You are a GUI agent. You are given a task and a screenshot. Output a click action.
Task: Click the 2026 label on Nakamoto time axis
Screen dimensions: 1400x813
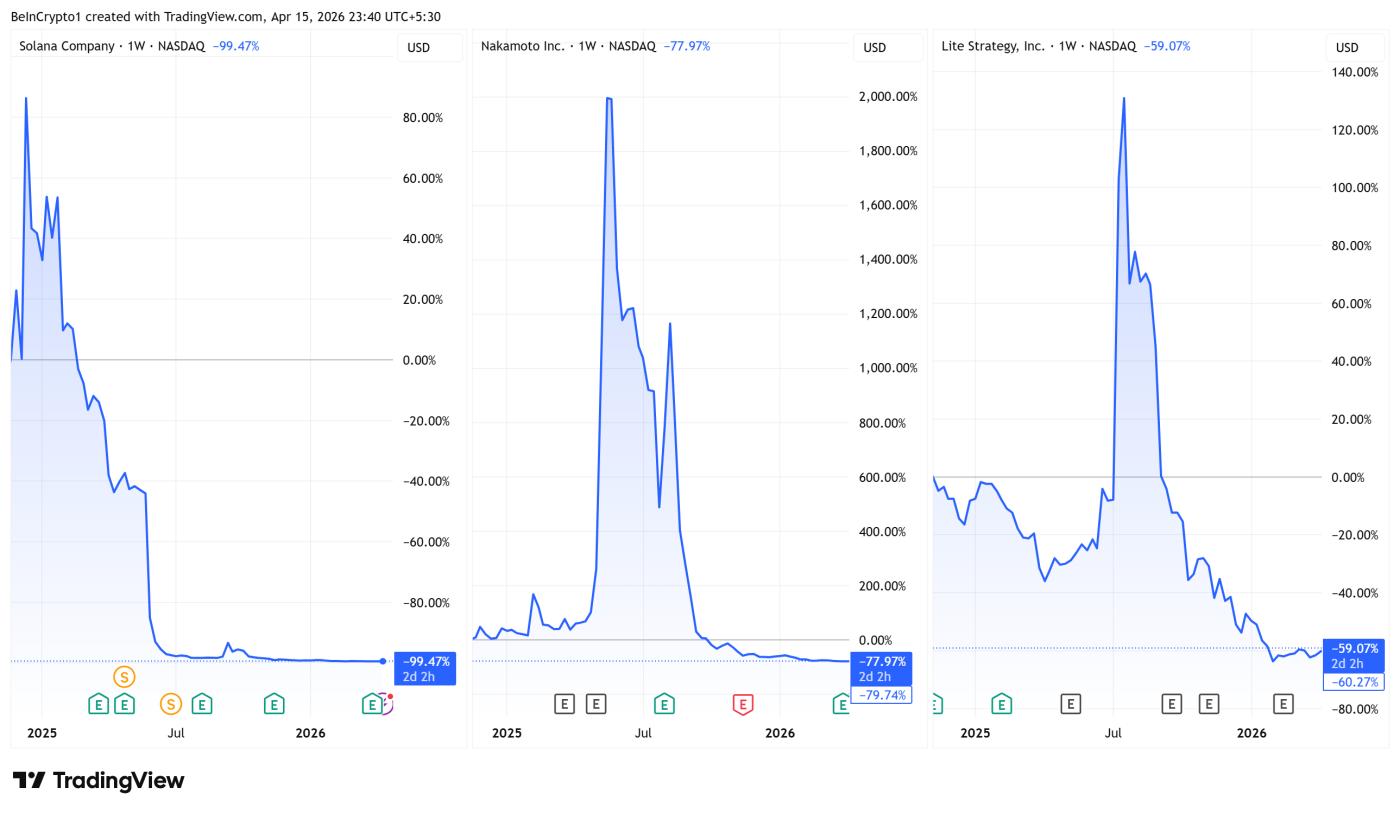click(780, 733)
